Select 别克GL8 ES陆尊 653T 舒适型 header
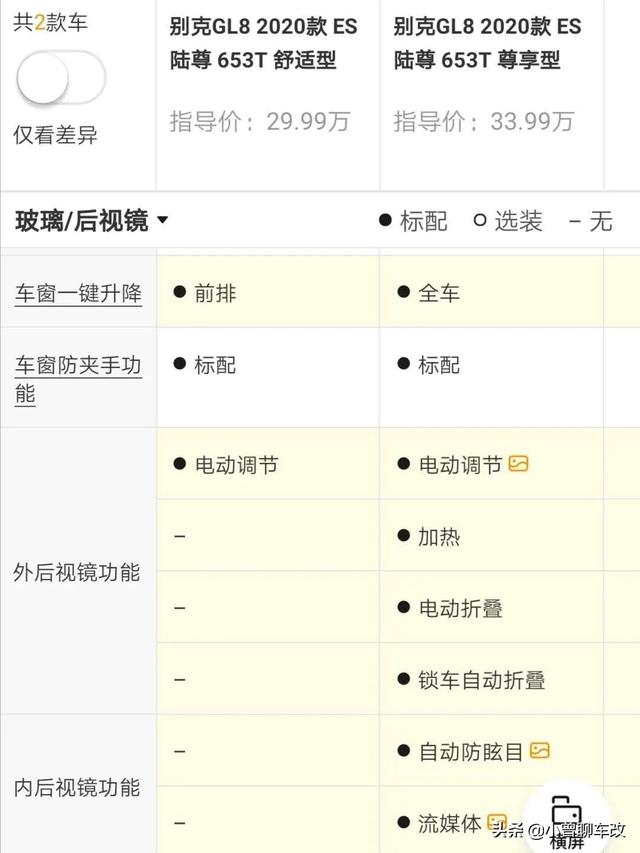640x853 pixels. pos(263,43)
